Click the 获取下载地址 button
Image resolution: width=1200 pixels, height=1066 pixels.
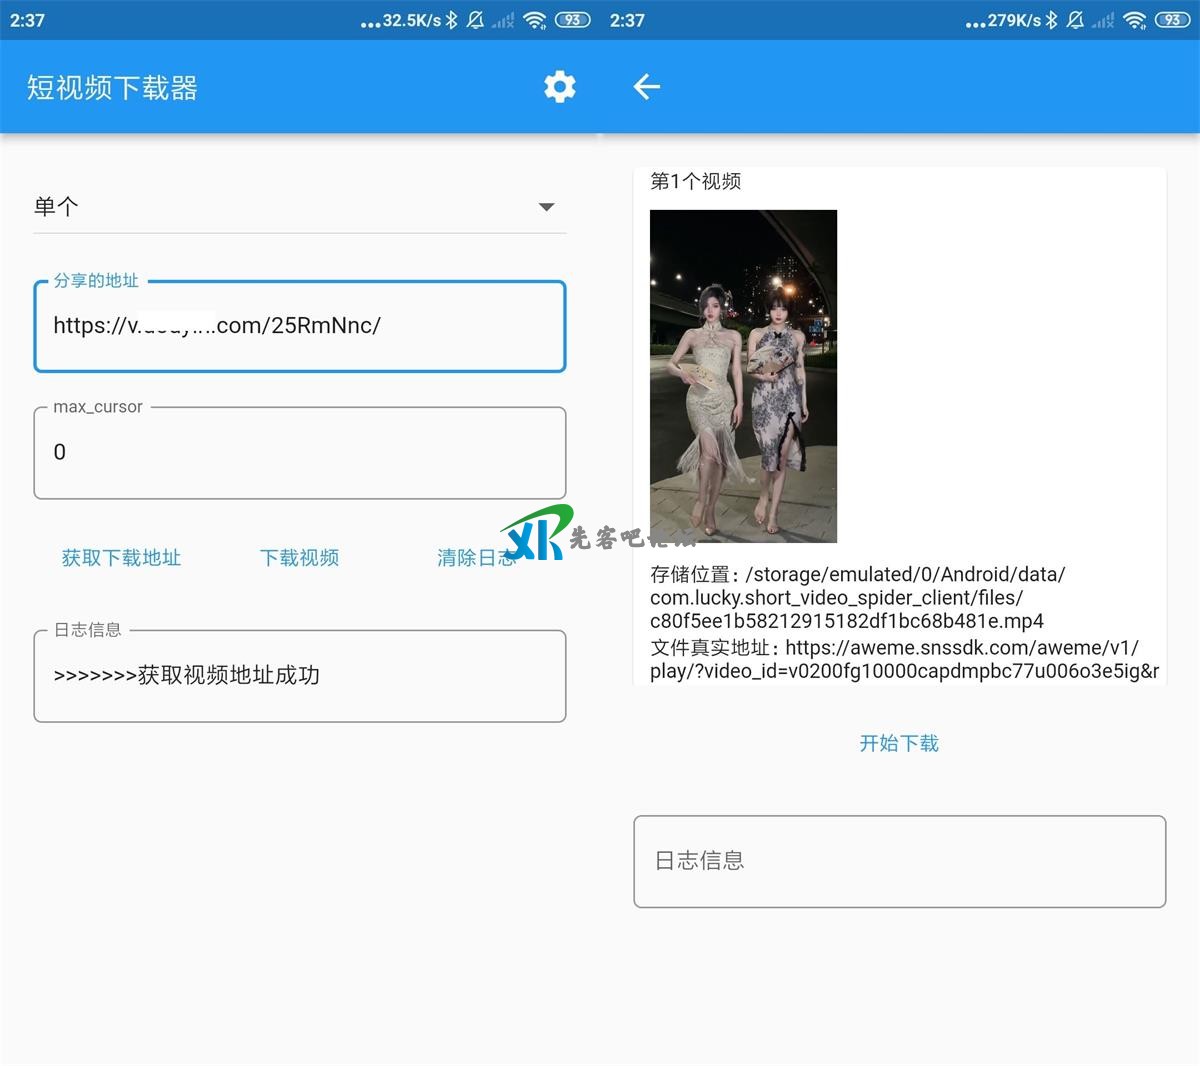[121, 558]
